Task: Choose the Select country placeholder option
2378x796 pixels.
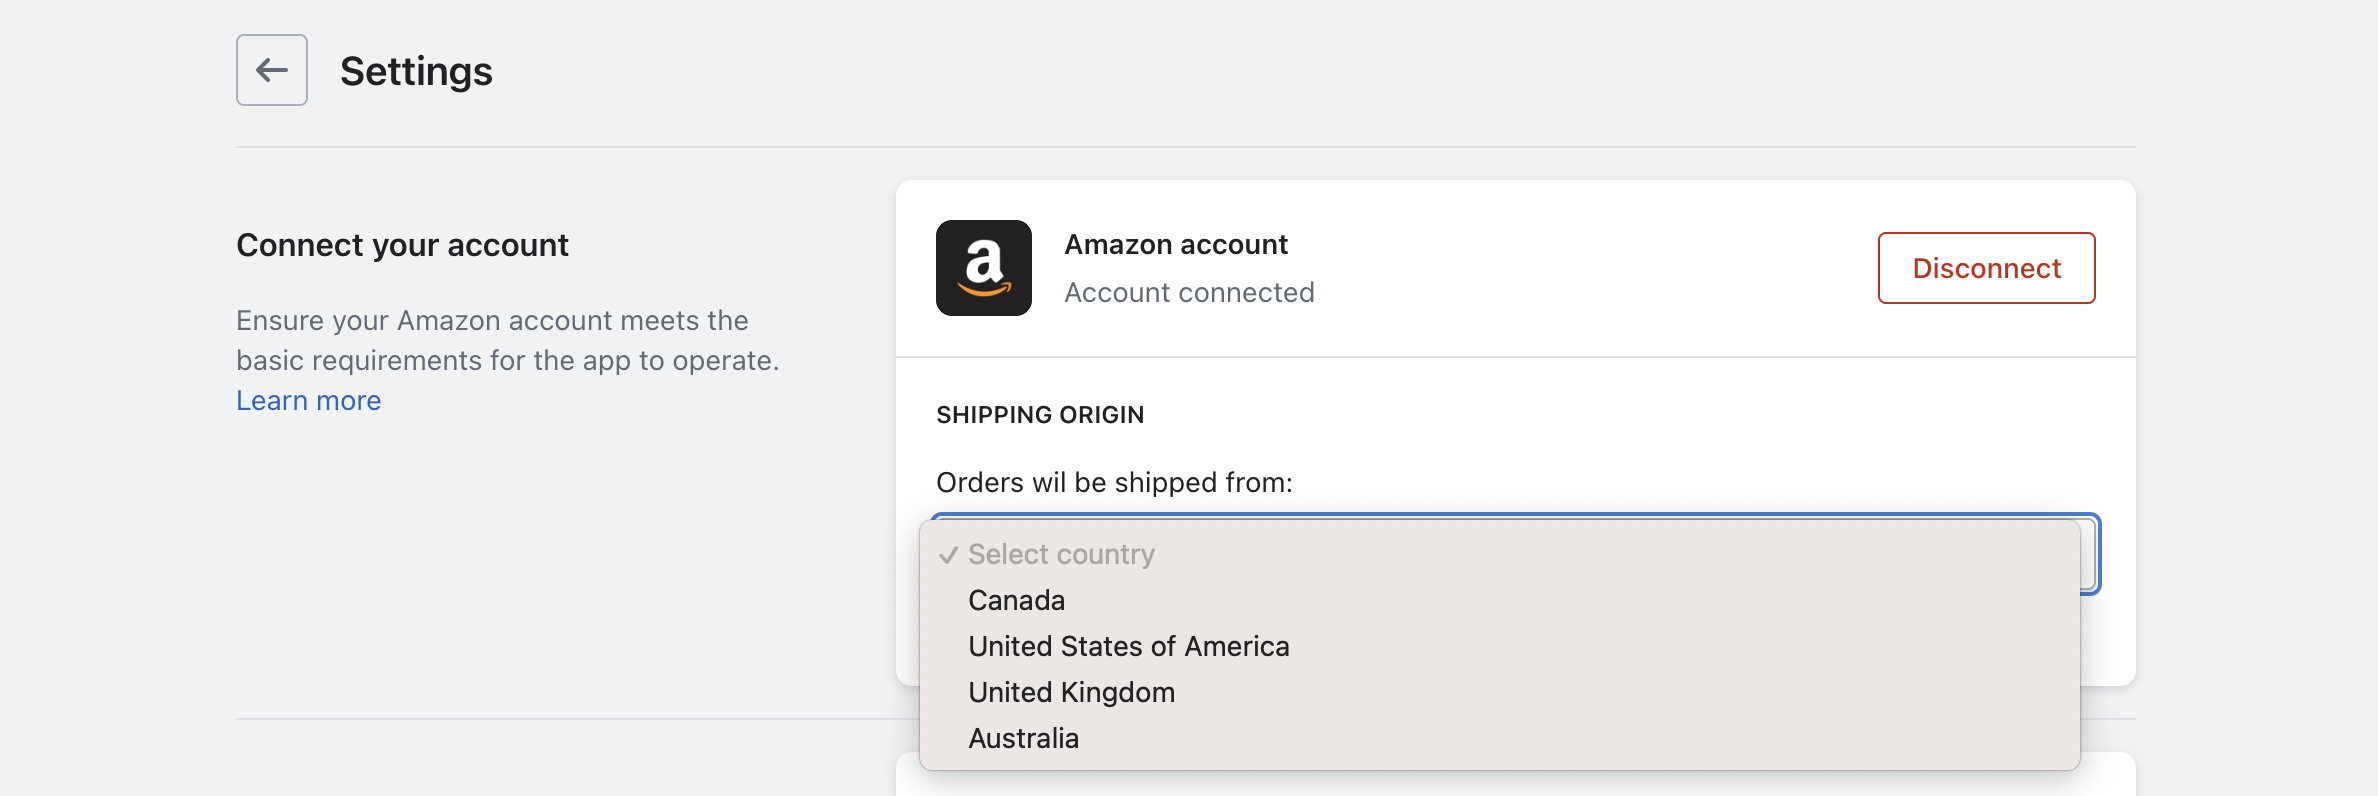Action: [x=1061, y=554]
